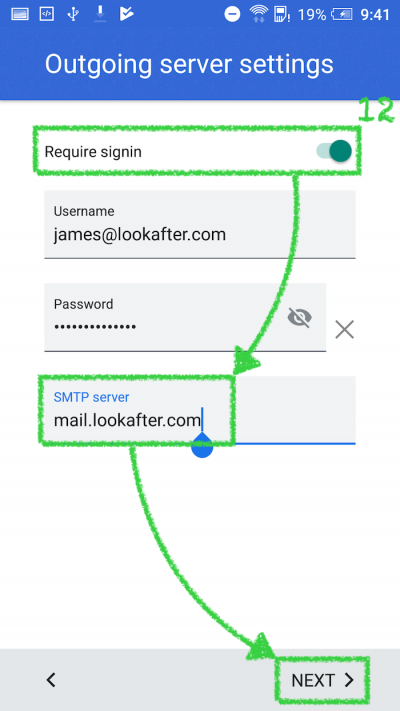The height and width of the screenshot is (711, 400).
Task: Tap the SIM card alert icon
Action: tap(282, 15)
